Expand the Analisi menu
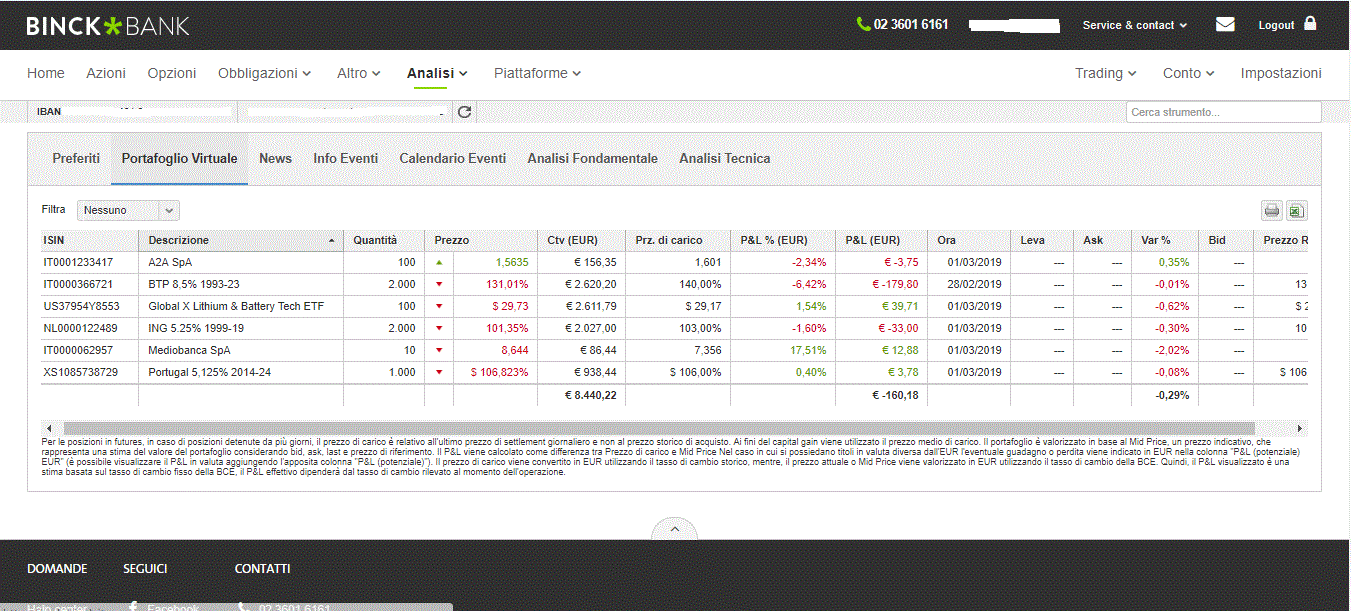The width and height of the screenshot is (1351, 611). 438,73
